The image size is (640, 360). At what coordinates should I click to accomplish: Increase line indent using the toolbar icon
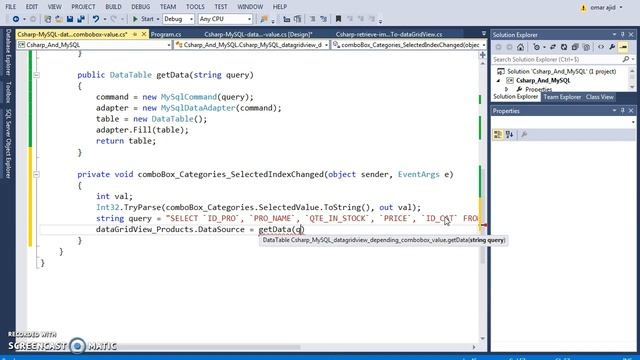[323, 19]
